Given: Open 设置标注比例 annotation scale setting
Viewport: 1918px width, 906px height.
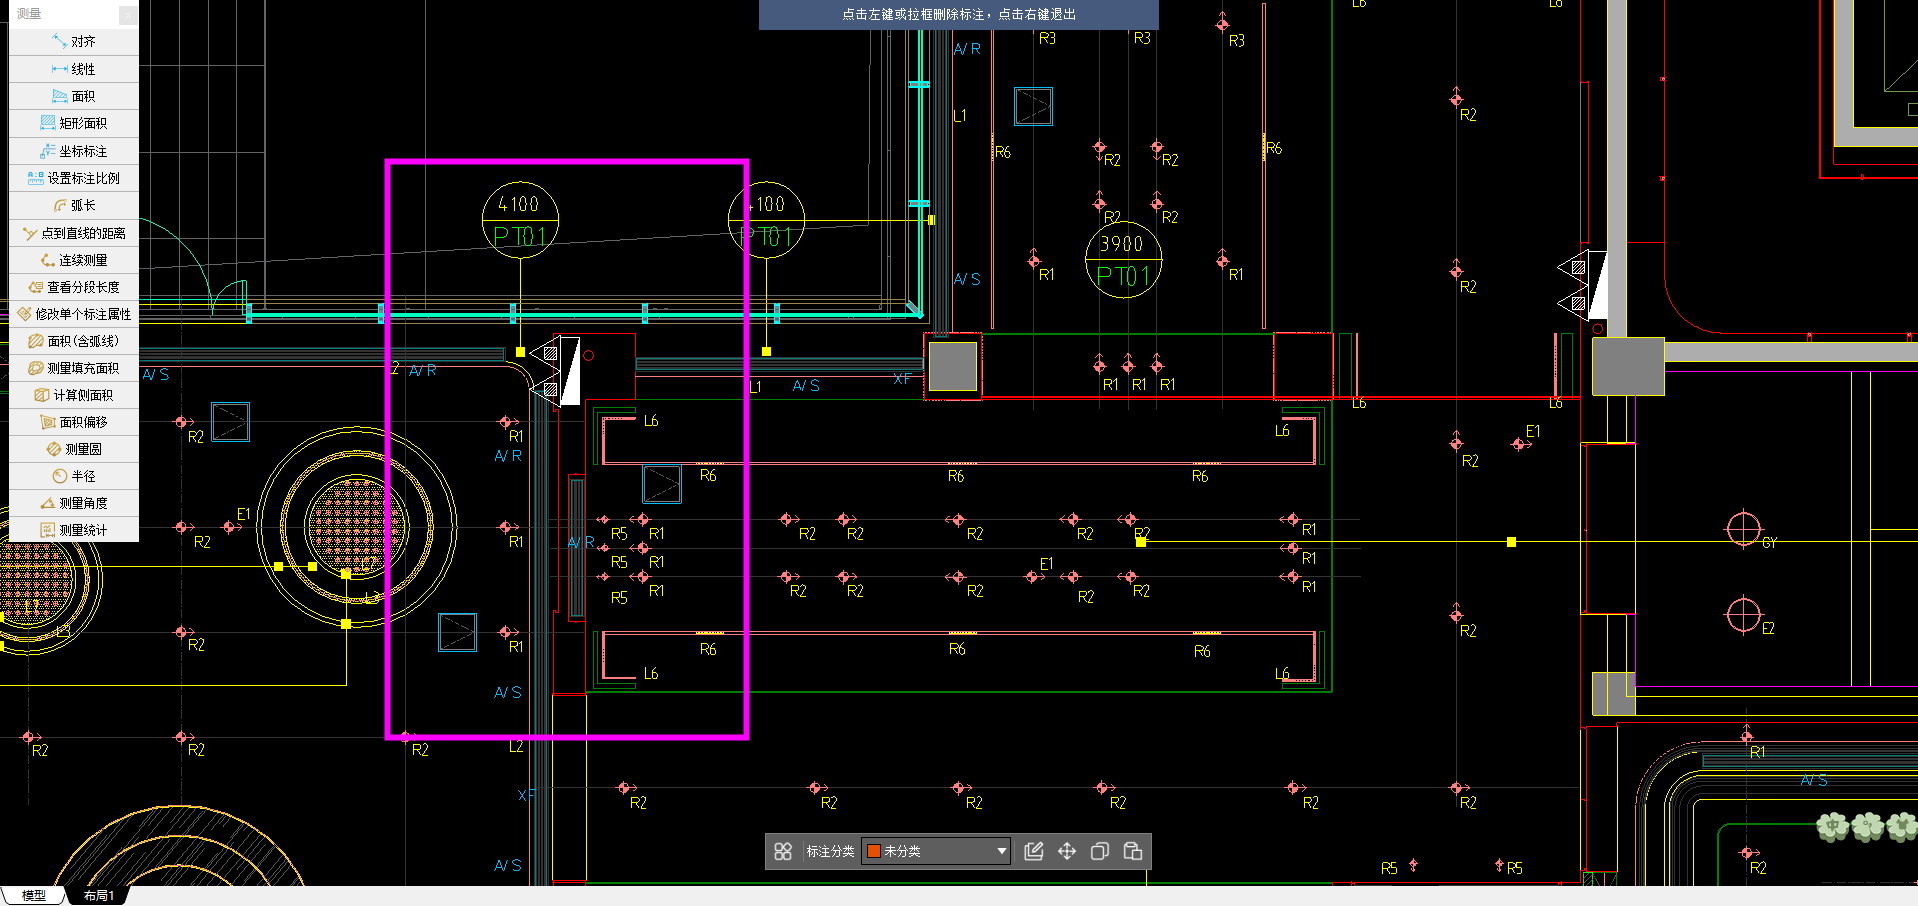Looking at the screenshot, I should (74, 178).
